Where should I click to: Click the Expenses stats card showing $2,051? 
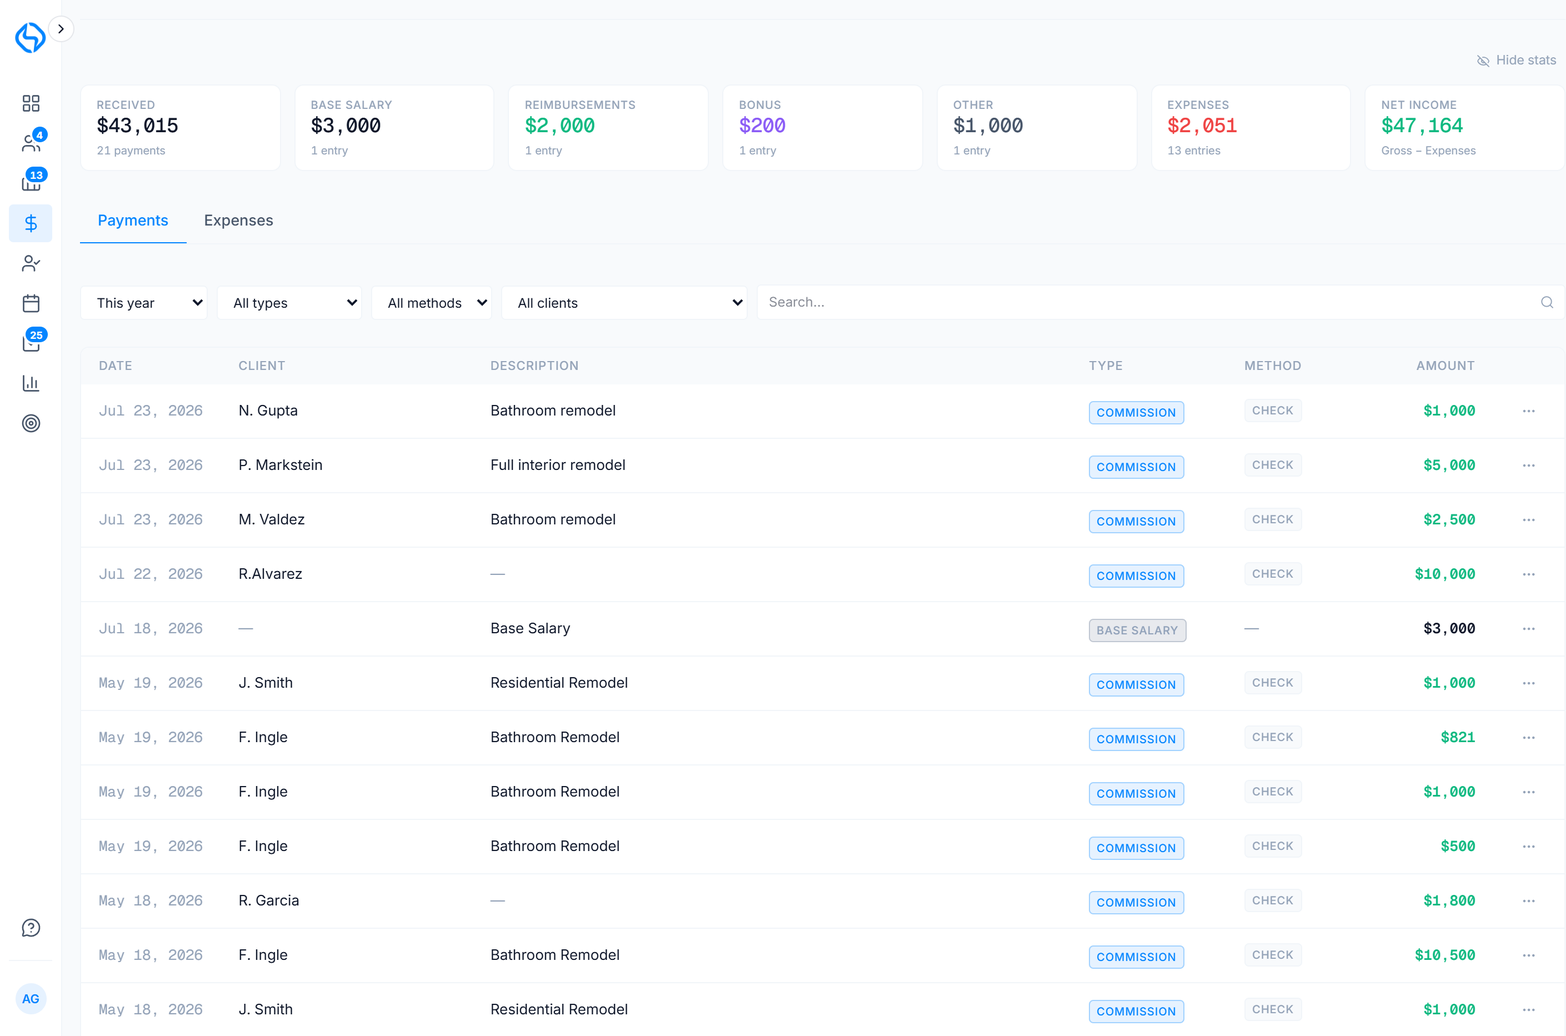pyautogui.click(x=1251, y=127)
